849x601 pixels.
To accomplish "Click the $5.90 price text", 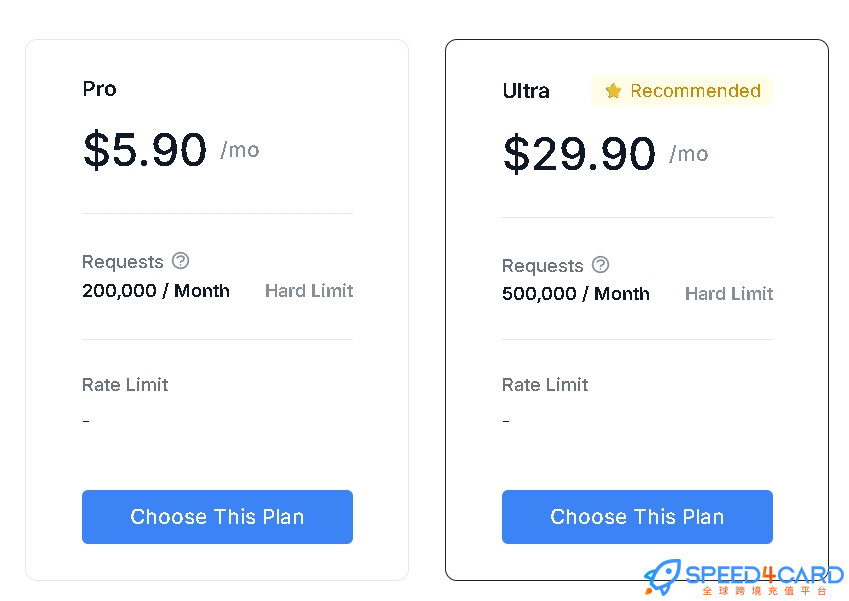I will 145,149.
